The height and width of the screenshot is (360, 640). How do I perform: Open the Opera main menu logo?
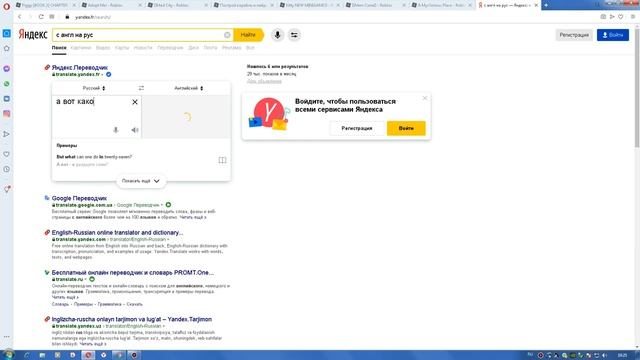click(7, 6)
